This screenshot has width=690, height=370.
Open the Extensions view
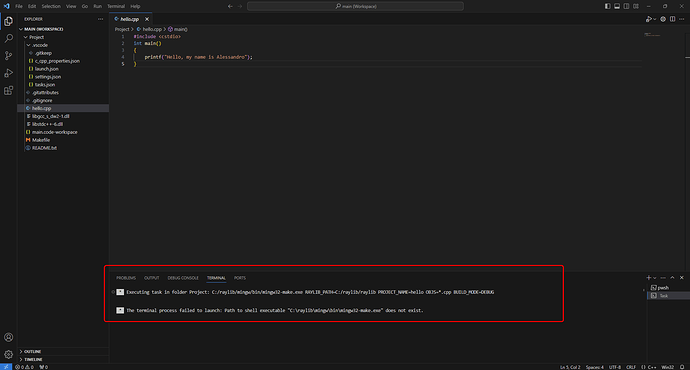tap(8, 91)
